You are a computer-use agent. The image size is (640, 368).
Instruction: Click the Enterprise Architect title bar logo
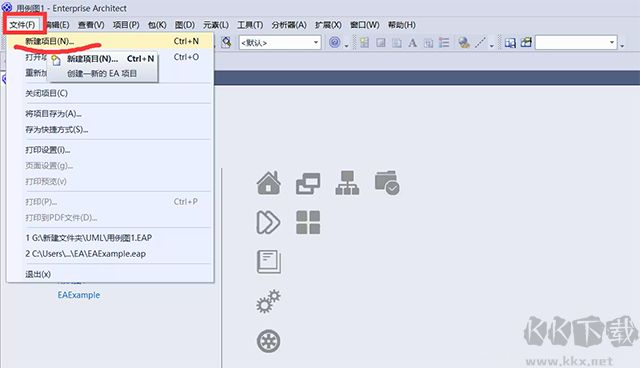(x=7, y=7)
